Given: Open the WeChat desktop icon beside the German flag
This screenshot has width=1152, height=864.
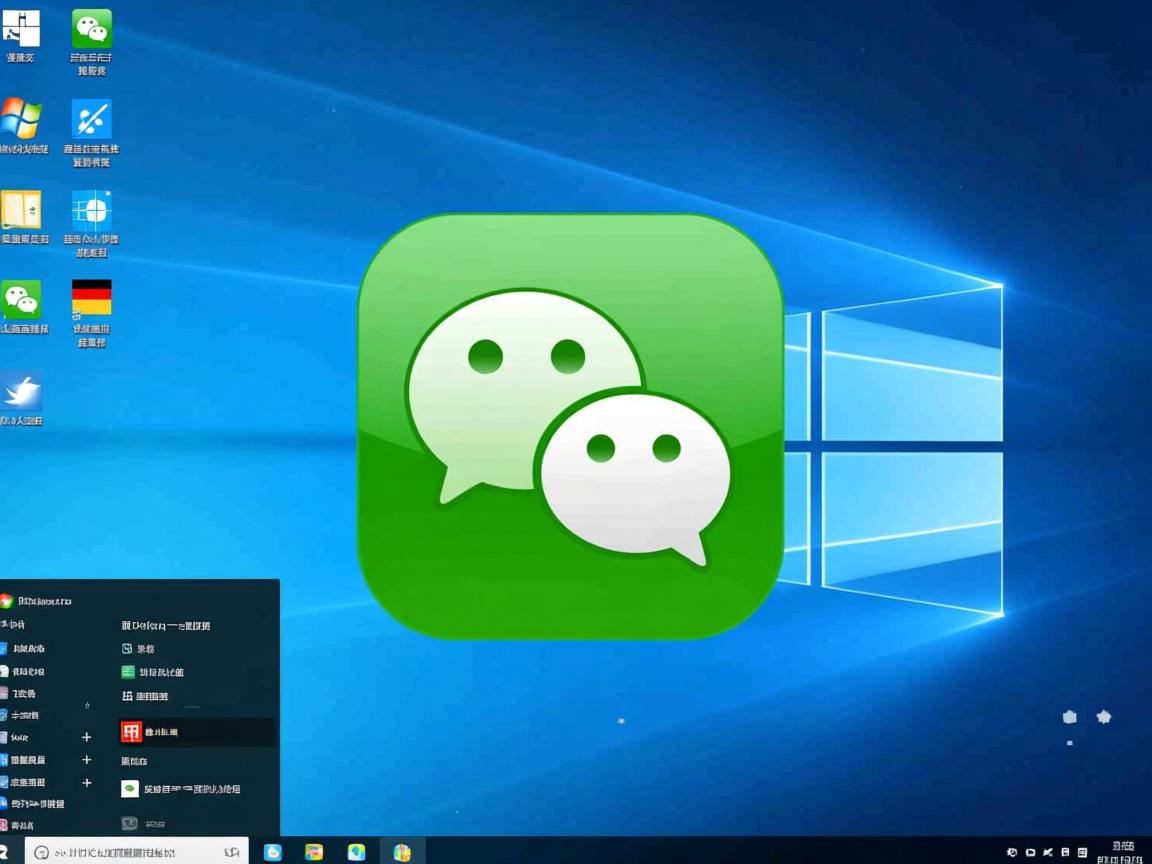Looking at the screenshot, I should coord(22,299).
